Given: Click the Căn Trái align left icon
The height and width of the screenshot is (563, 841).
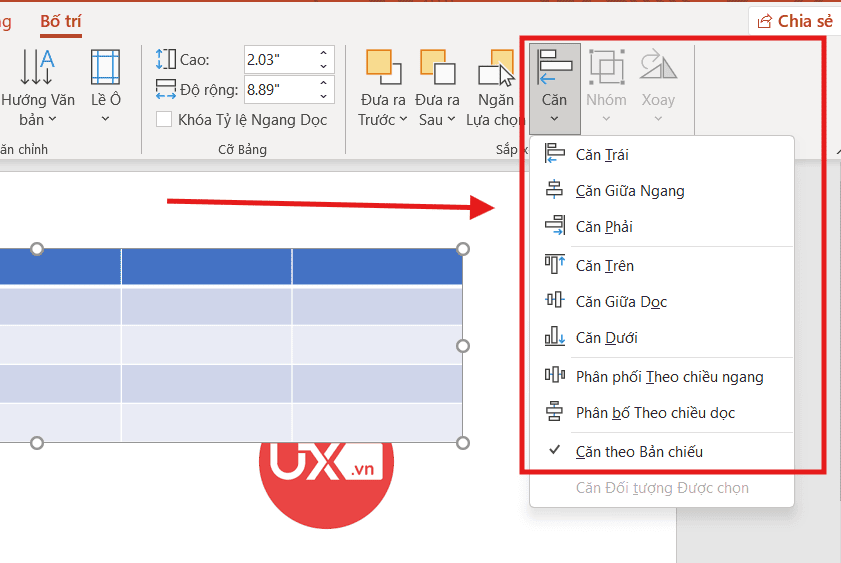Looking at the screenshot, I should click(x=554, y=154).
